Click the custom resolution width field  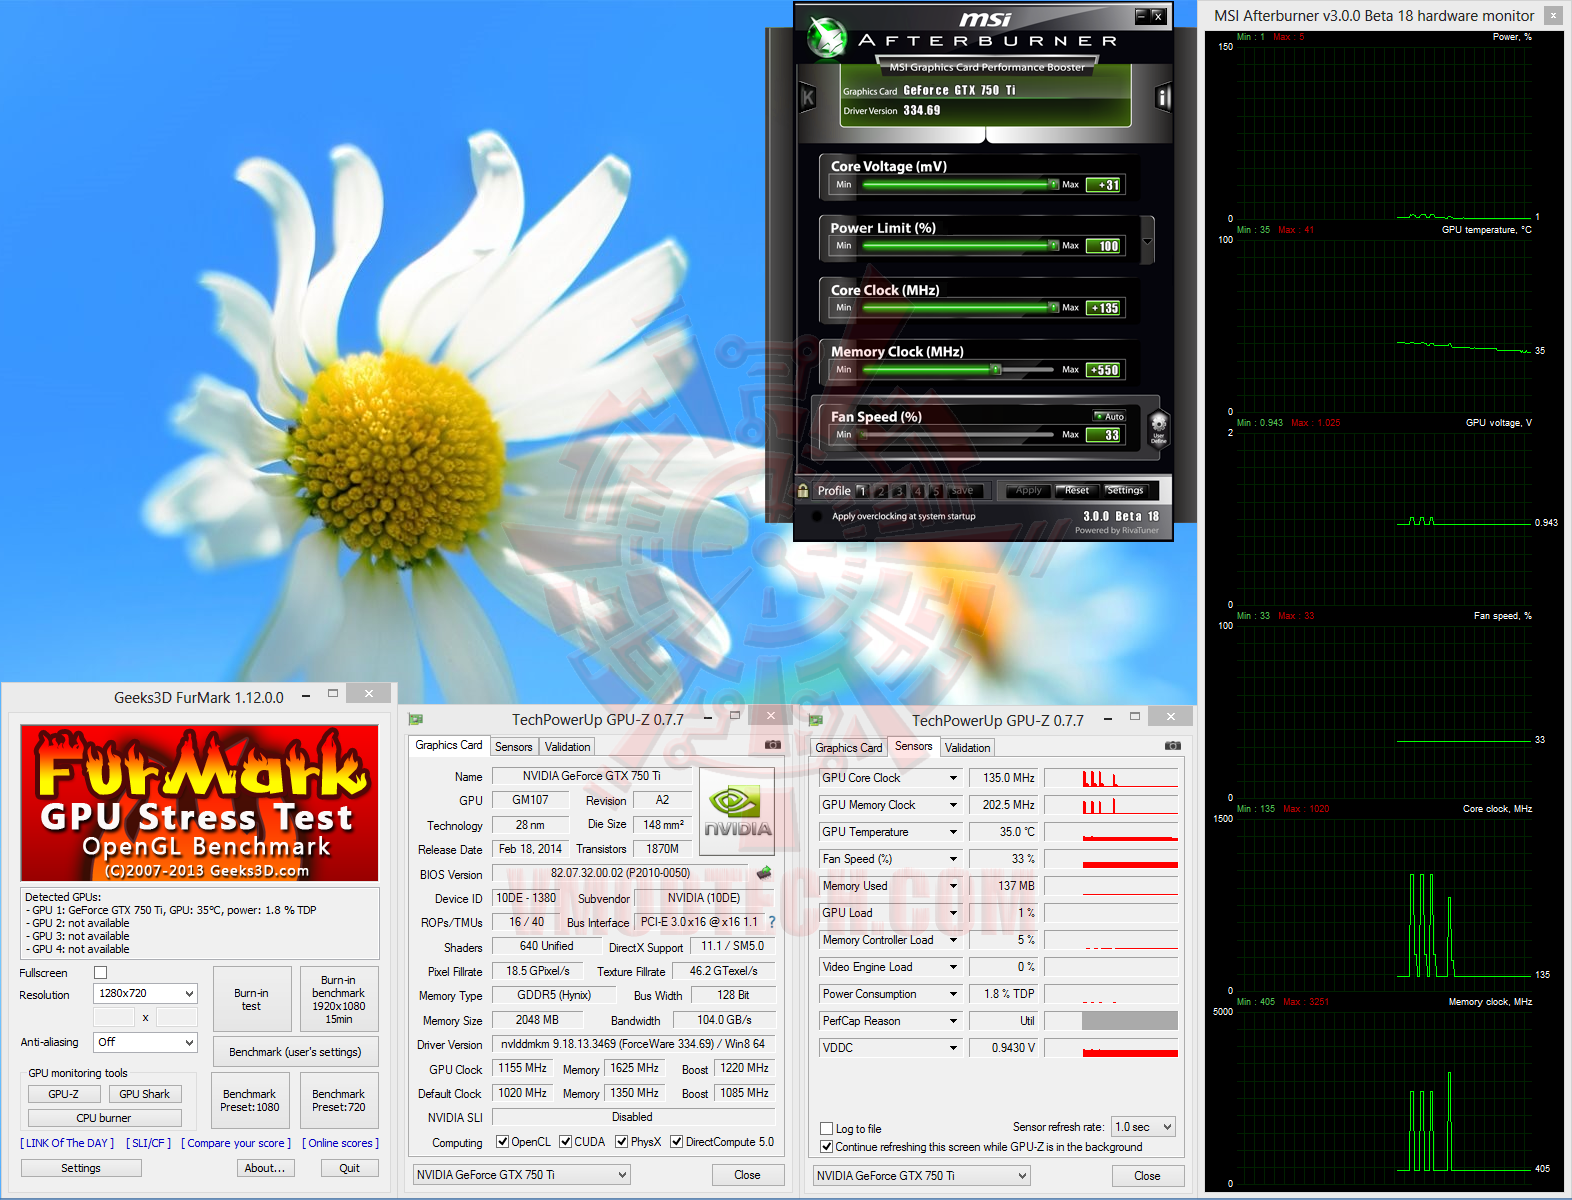pos(114,1017)
